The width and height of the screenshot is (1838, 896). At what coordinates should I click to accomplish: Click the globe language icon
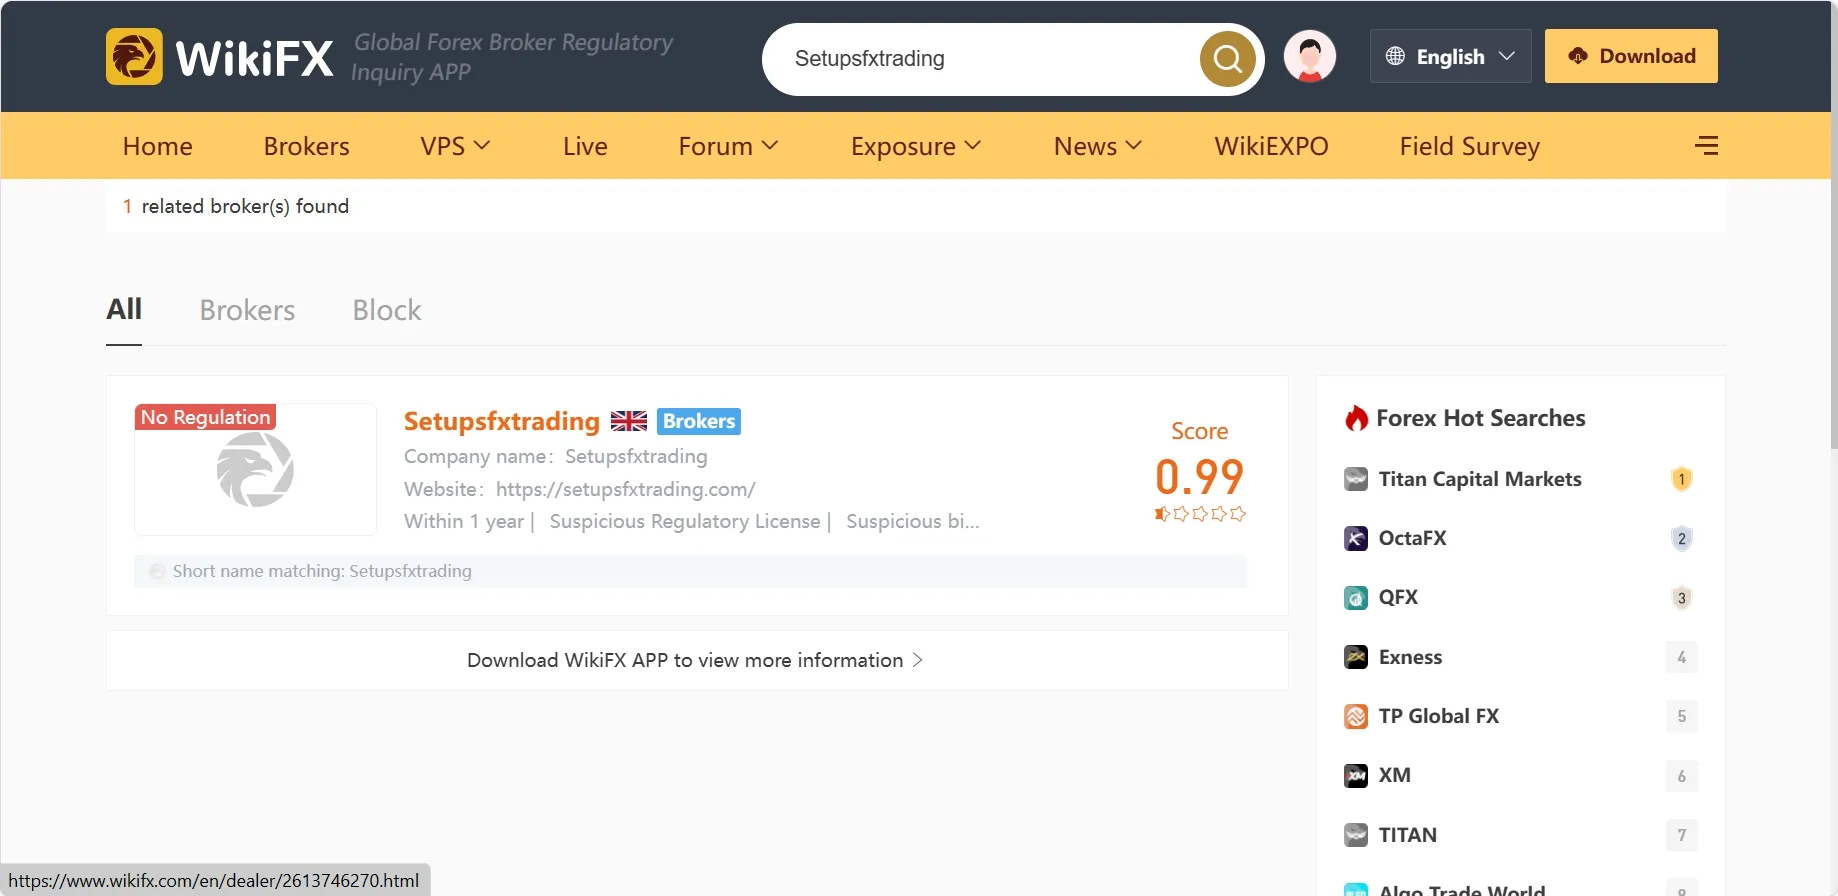coord(1395,56)
